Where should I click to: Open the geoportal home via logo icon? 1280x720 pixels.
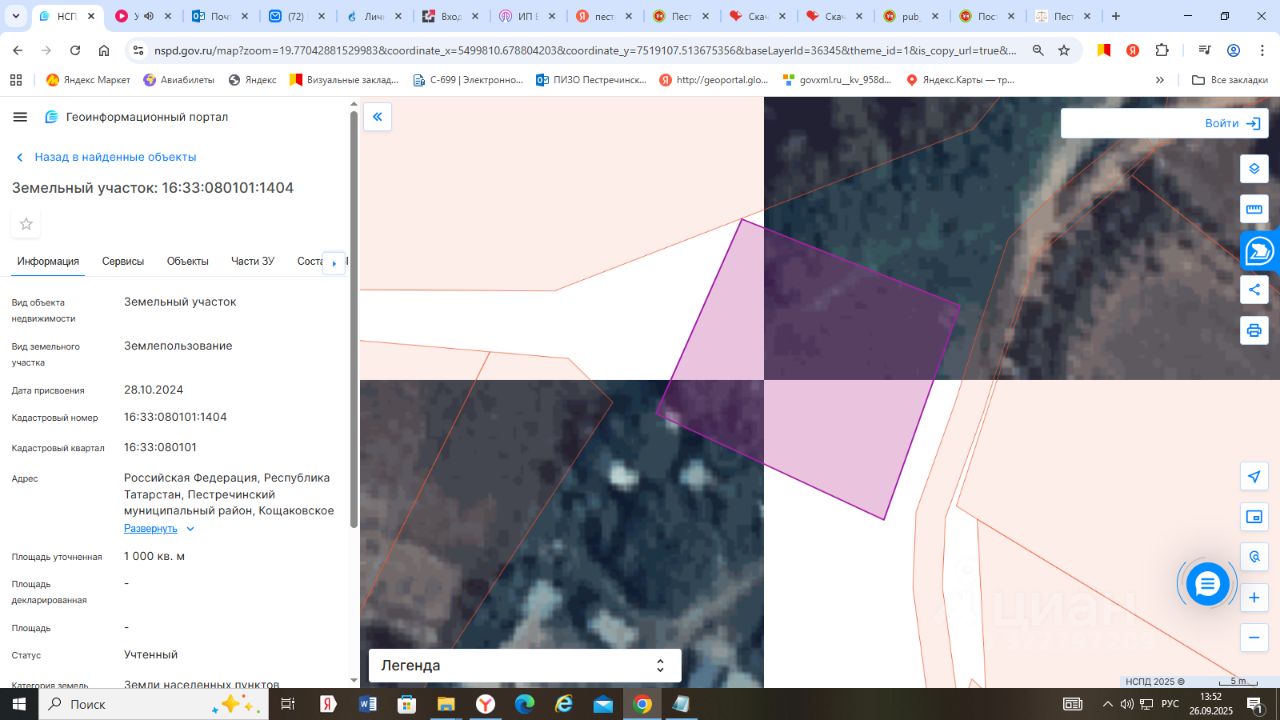[52, 117]
